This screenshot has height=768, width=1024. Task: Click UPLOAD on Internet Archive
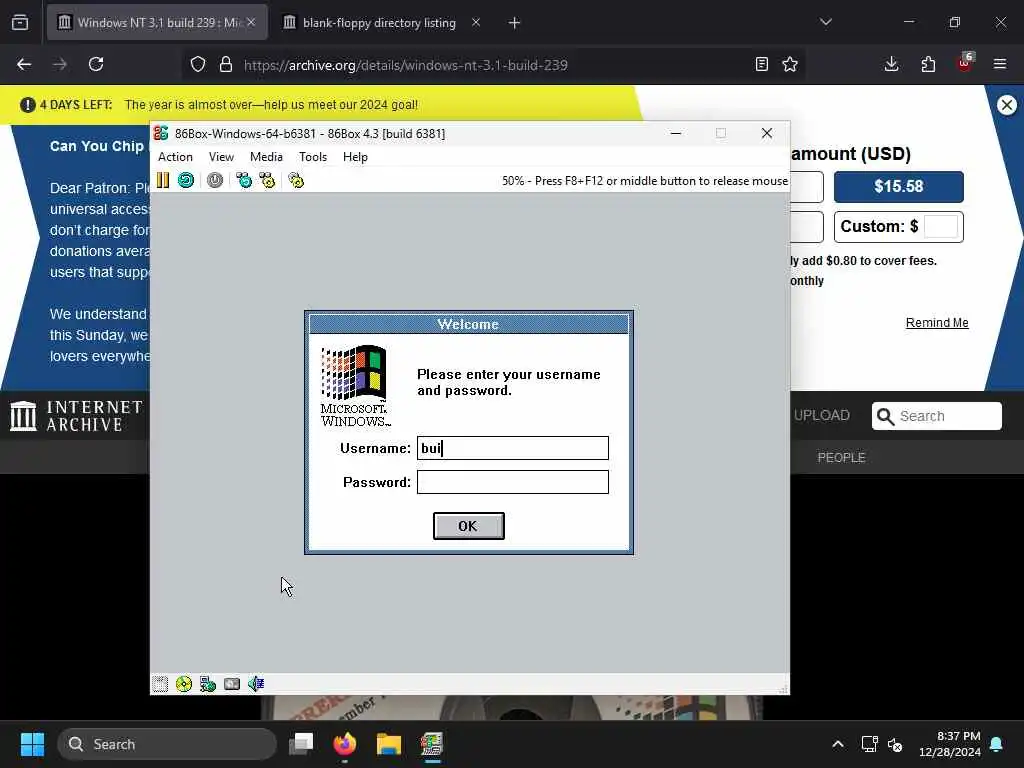tap(822, 415)
